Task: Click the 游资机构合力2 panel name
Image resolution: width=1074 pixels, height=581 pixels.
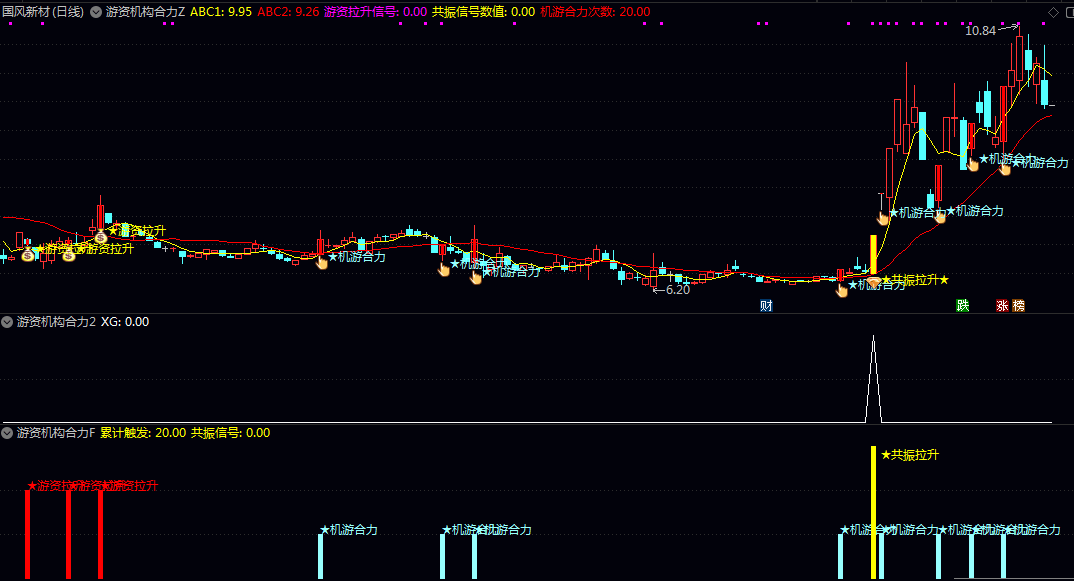Action: click(x=56, y=322)
